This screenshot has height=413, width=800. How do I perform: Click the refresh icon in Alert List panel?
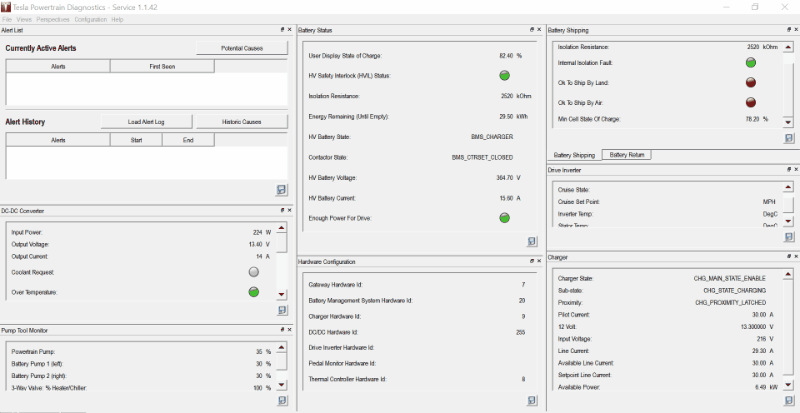pyautogui.click(x=282, y=190)
